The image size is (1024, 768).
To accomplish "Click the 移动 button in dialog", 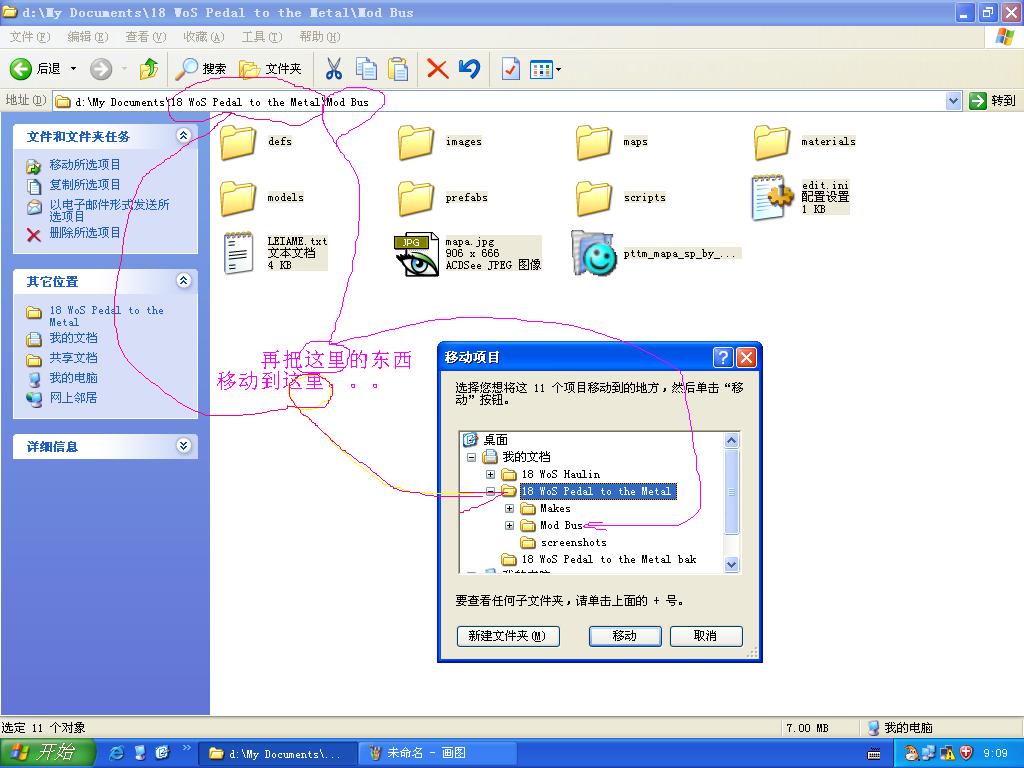I will (625, 635).
